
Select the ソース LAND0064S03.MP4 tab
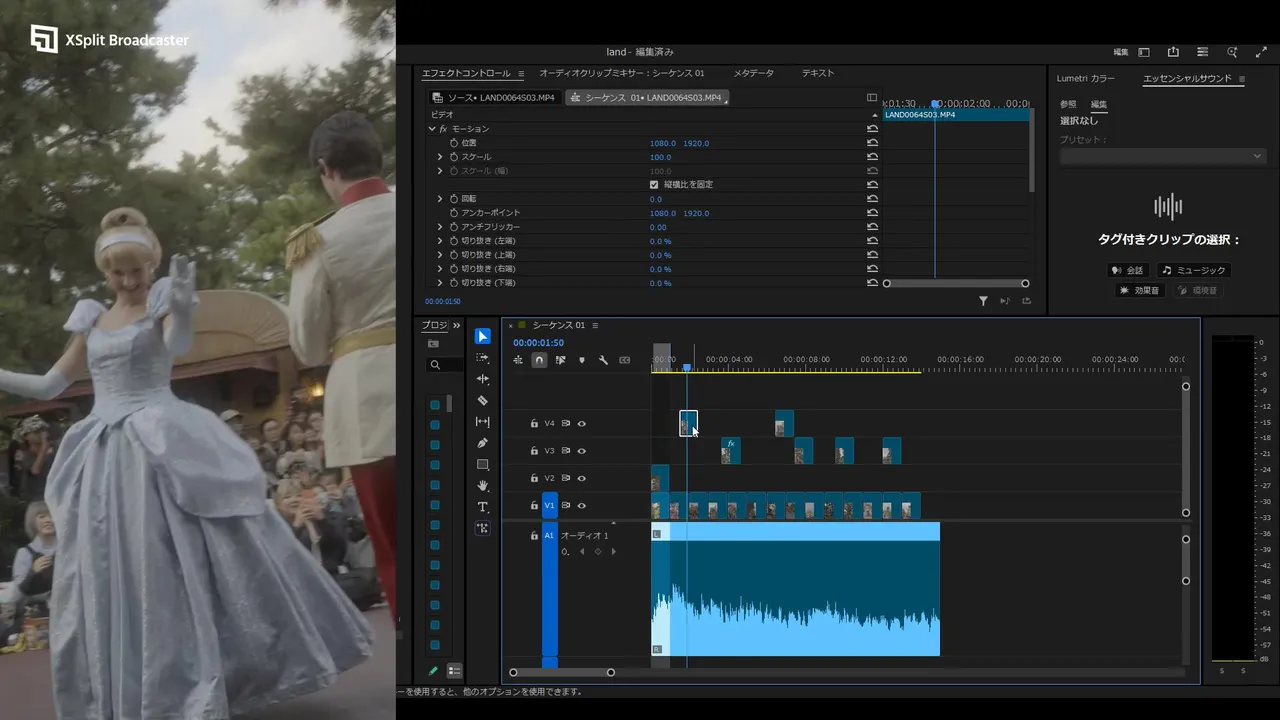[494, 97]
